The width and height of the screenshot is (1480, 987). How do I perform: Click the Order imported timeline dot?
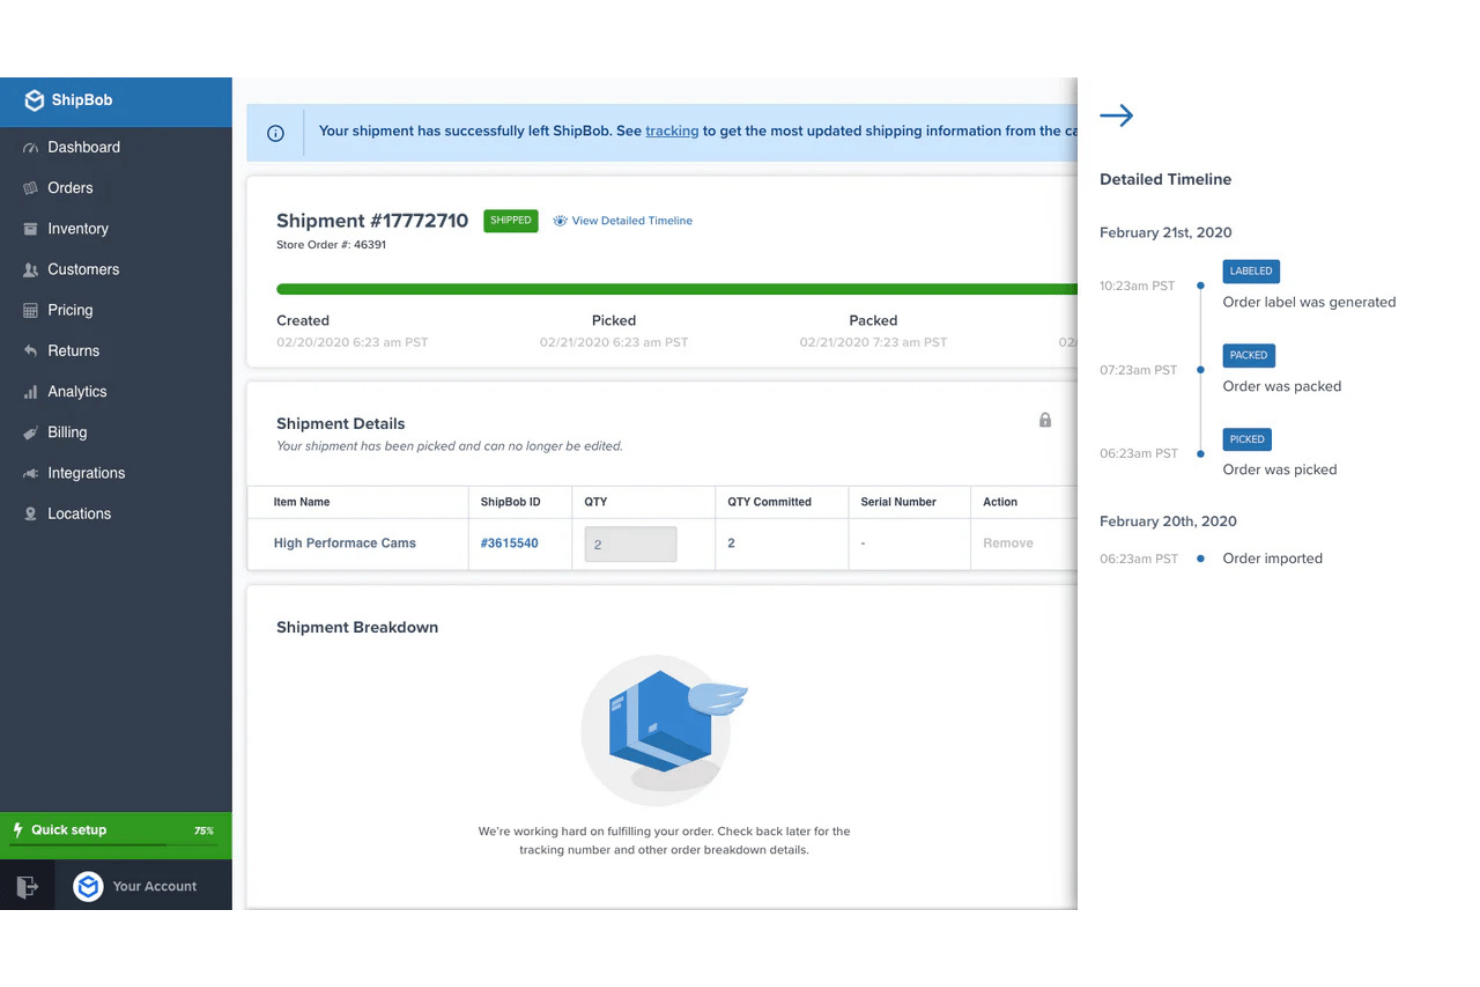pyautogui.click(x=1201, y=559)
